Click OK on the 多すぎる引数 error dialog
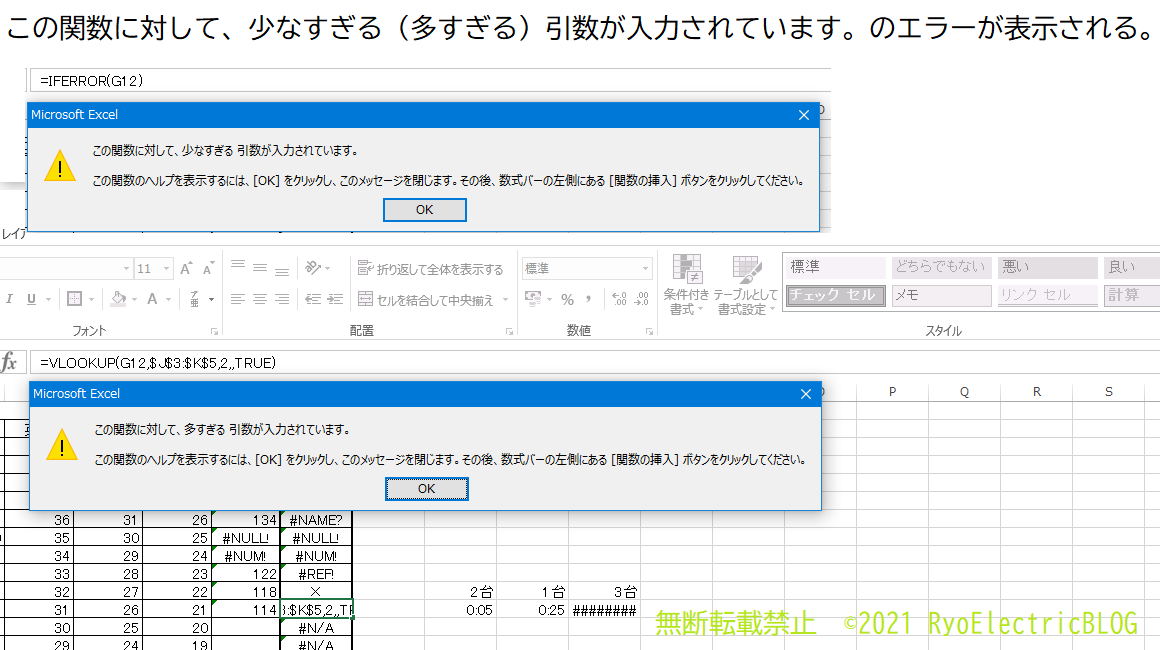The image size is (1160, 650). tap(426, 488)
